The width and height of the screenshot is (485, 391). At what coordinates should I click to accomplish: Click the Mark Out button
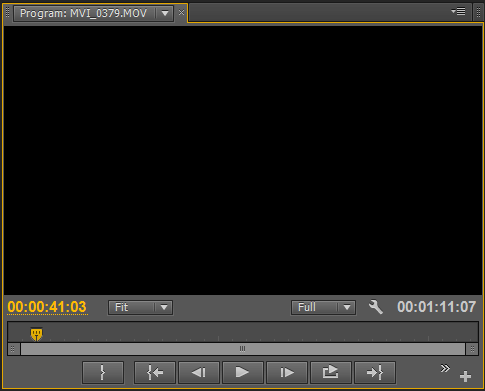(103, 372)
